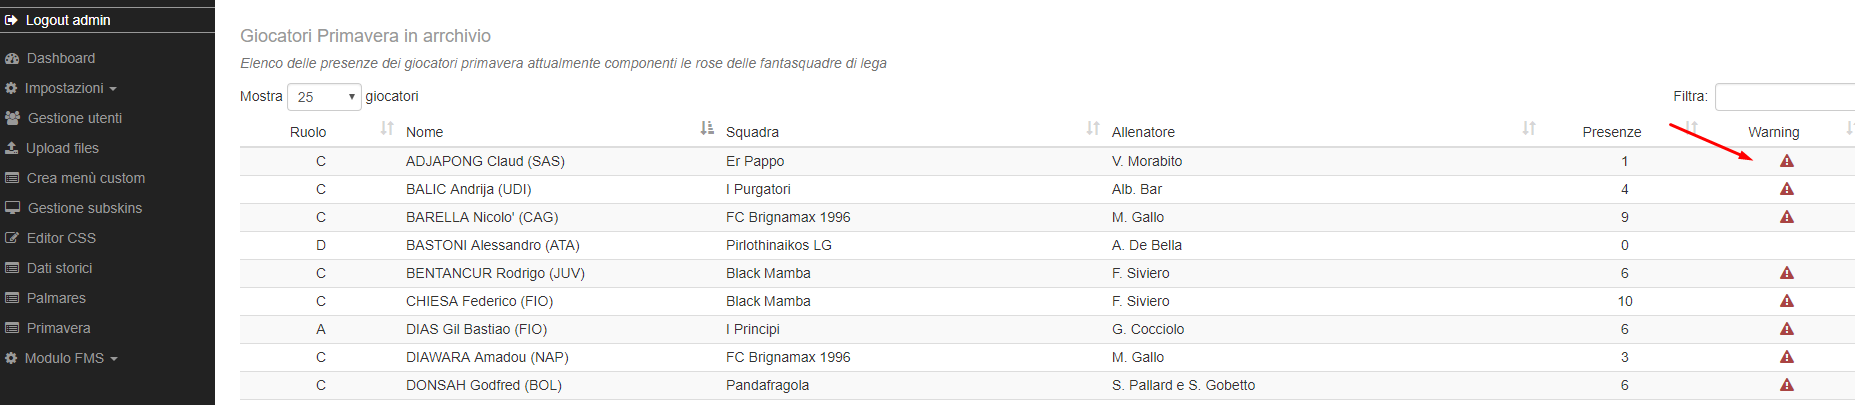Click warning icon for ADJAPONG Claud row
1855x405 pixels.
tap(1786, 161)
